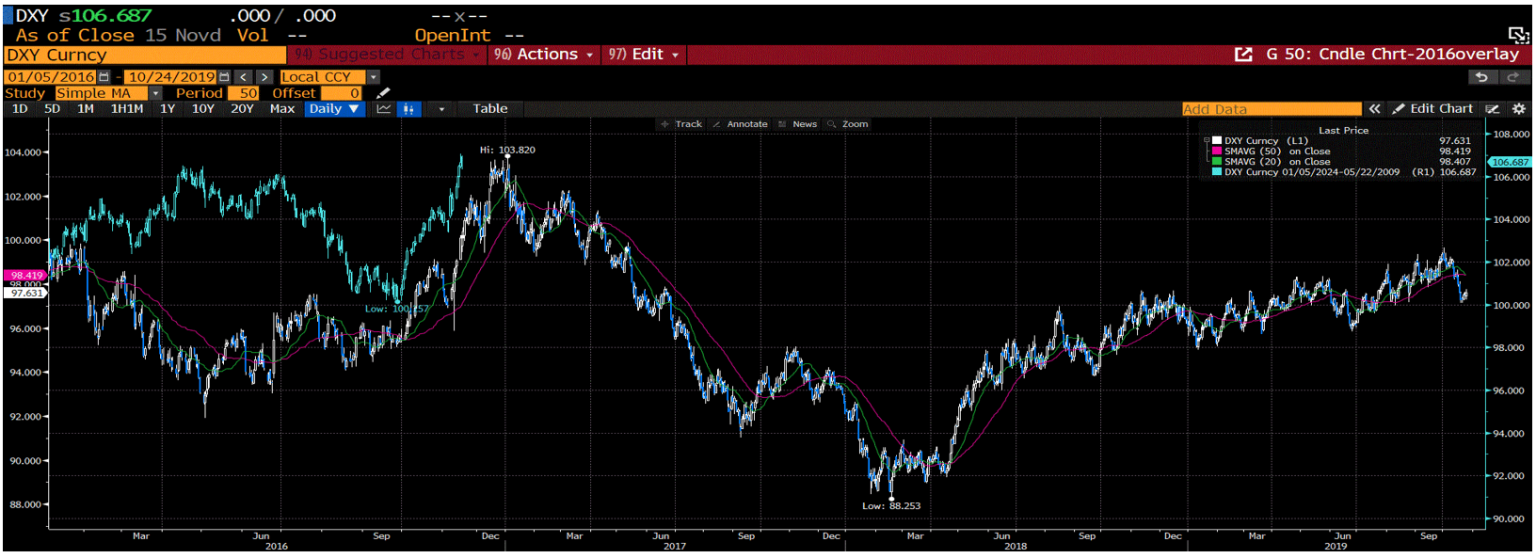Open chart settings gear icon
The image size is (1536, 558).
click(x=1519, y=109)
